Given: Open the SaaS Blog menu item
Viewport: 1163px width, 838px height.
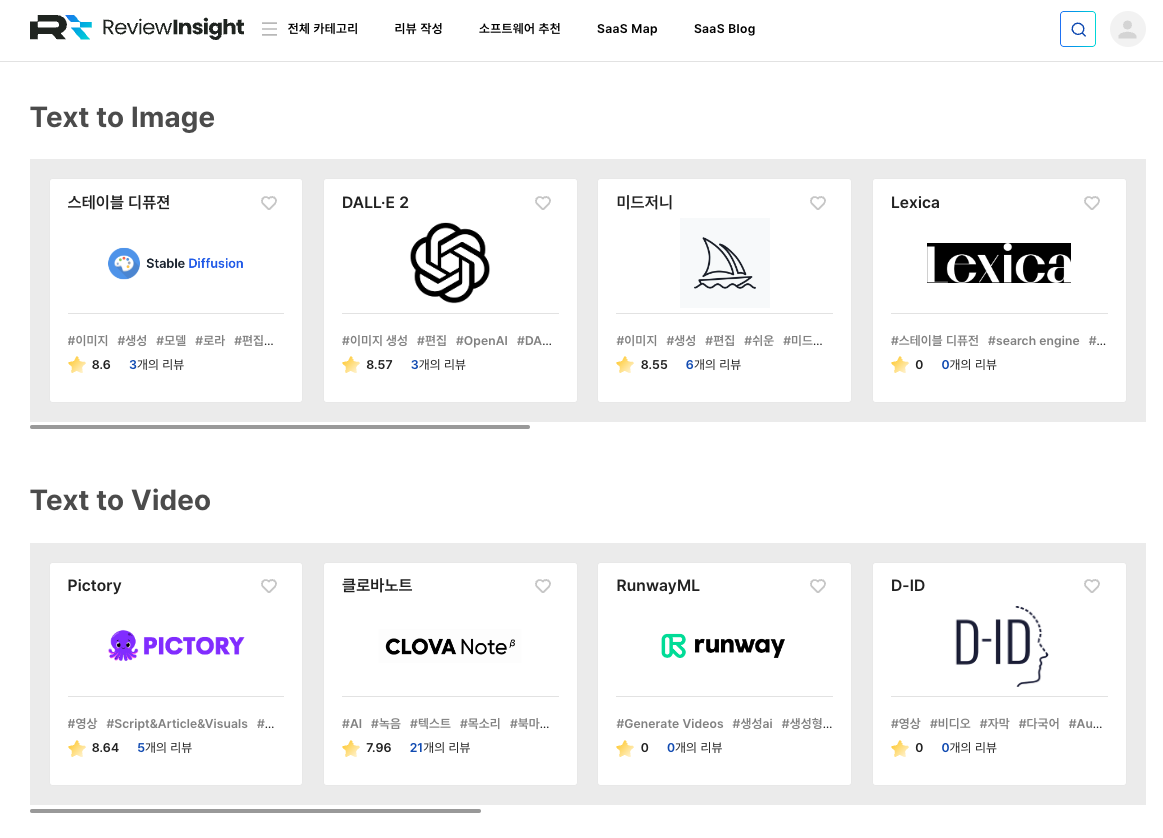Looking at the screenshot, I should point(724,29).
